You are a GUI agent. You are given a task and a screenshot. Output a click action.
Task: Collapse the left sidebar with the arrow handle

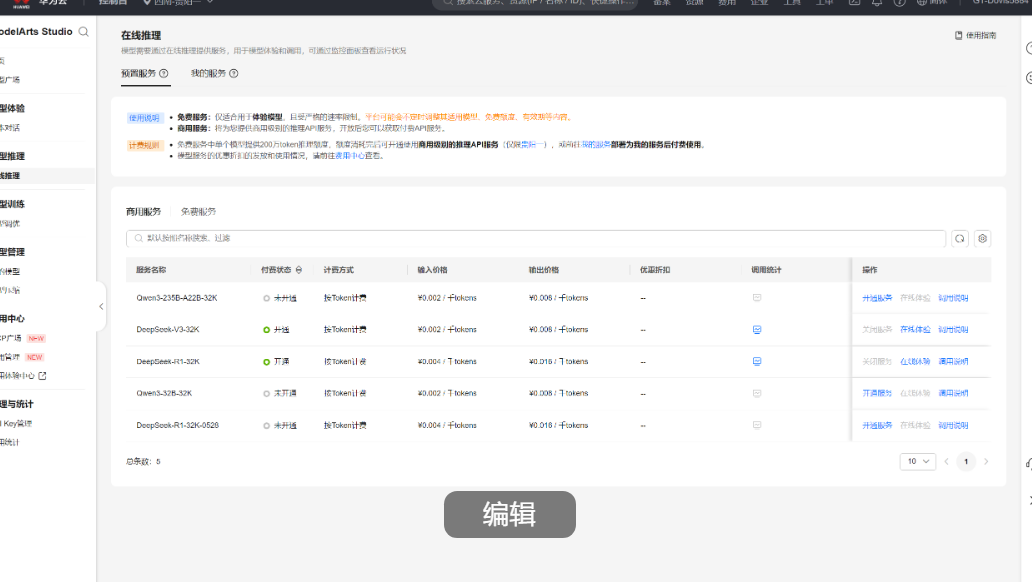(101, 306)
